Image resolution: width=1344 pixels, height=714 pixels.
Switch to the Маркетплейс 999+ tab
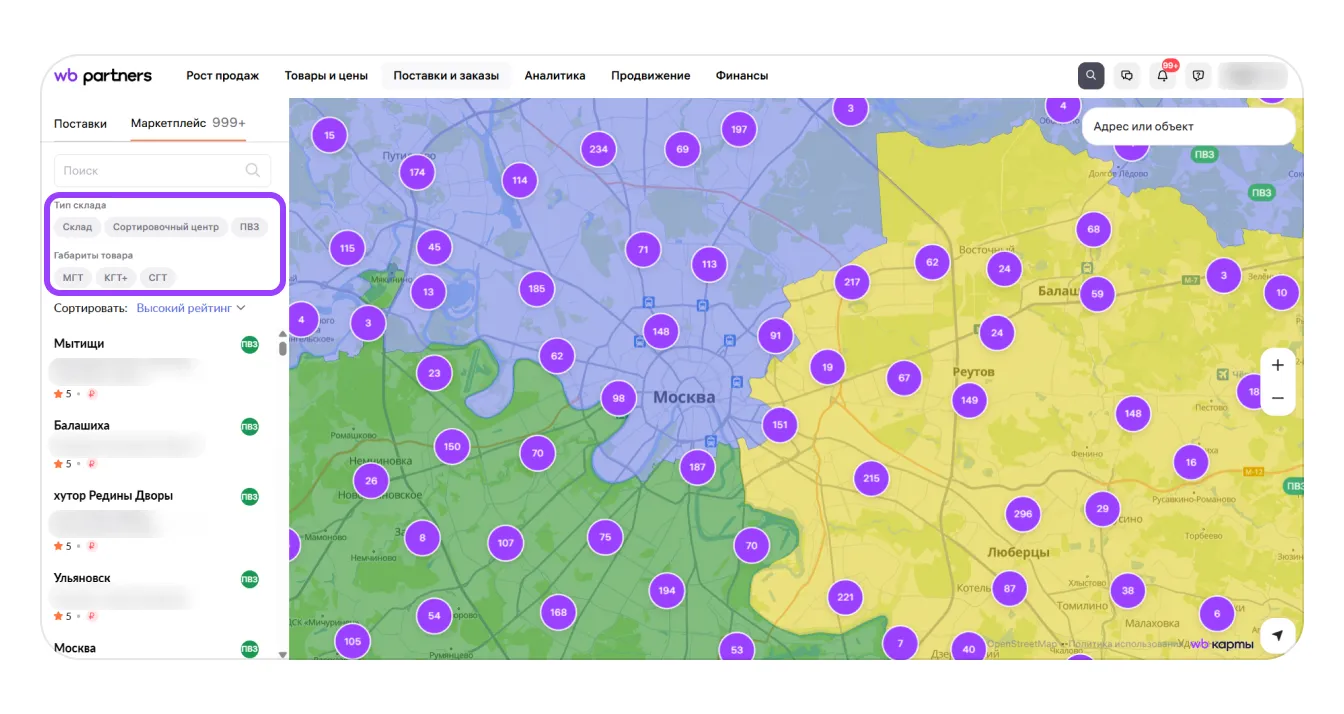[x=188, y=124]
